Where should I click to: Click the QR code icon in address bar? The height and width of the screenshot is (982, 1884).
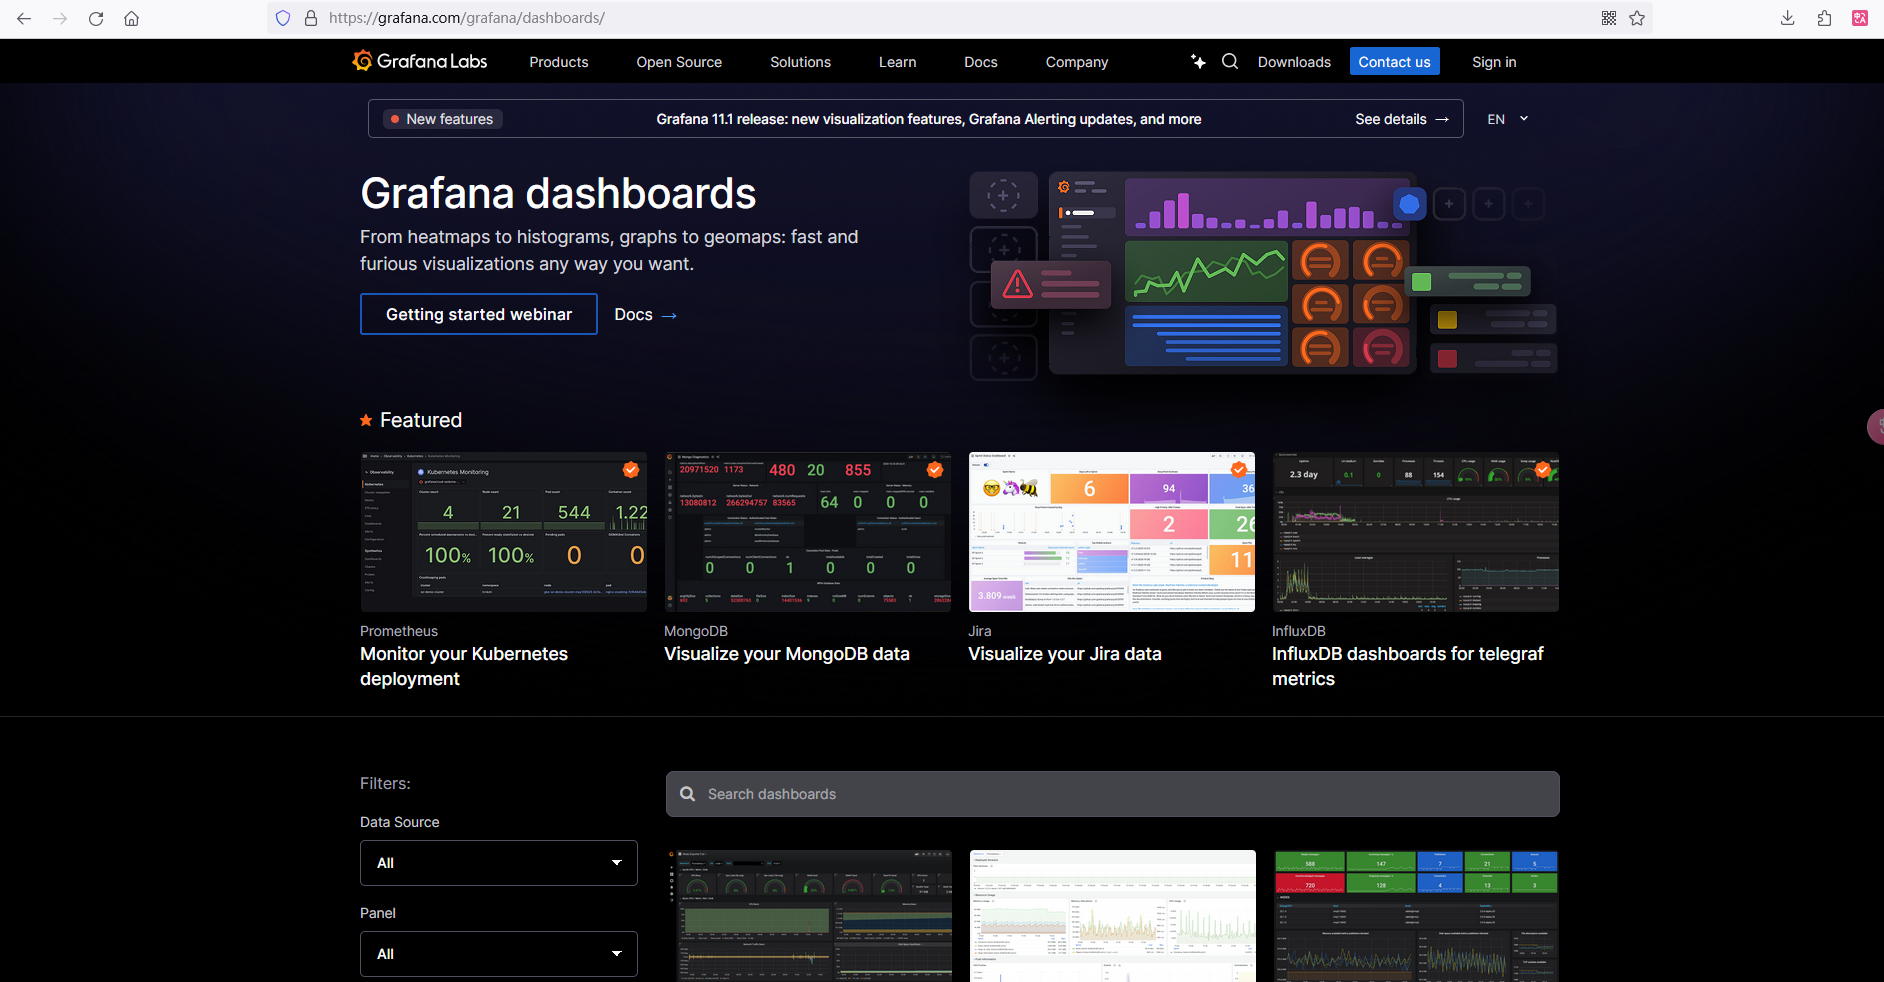coord(1609,18)
